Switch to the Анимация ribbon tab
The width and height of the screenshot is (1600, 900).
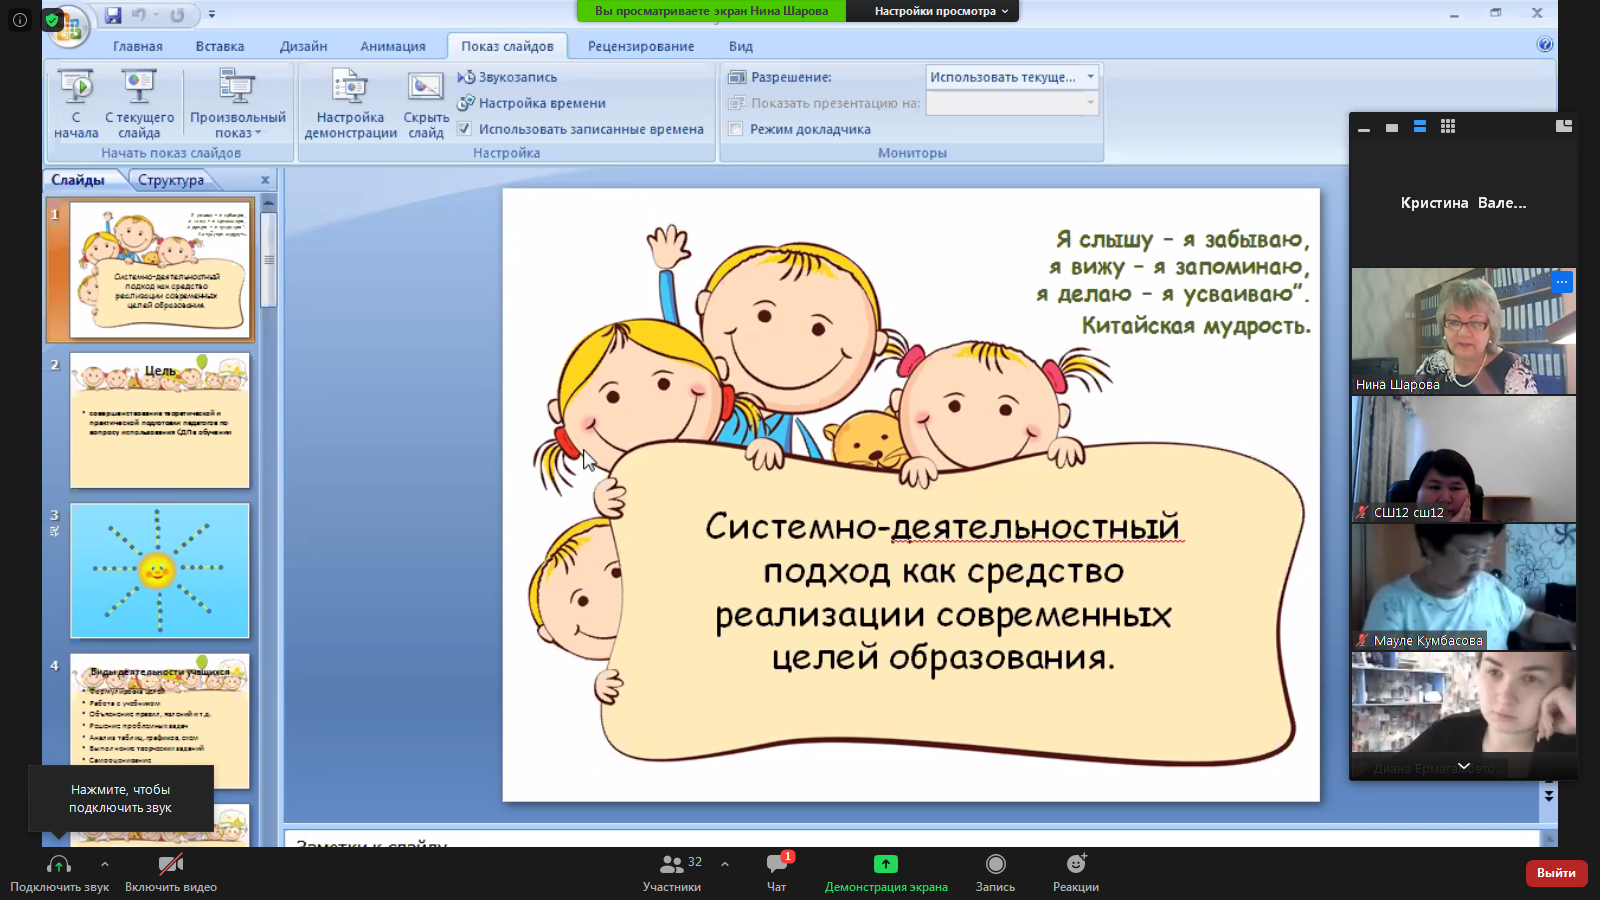point(392,46)
